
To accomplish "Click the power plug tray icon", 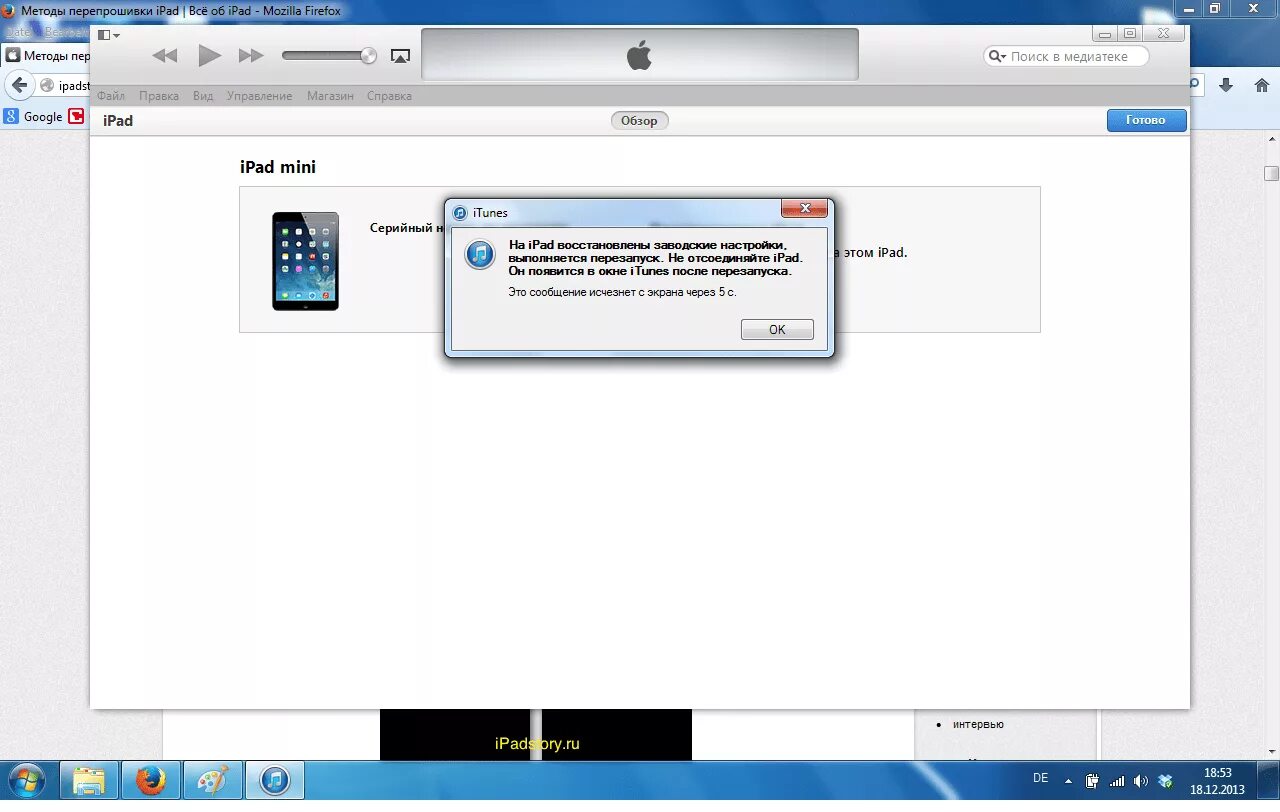I will click(x=1093, y=781).
